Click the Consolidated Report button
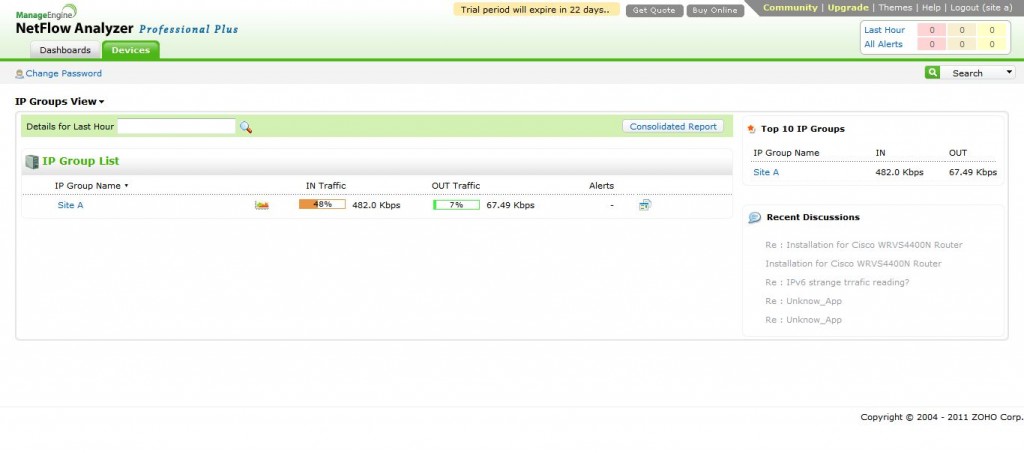Viewport: 1024px width, 453px height. (673, 127)
